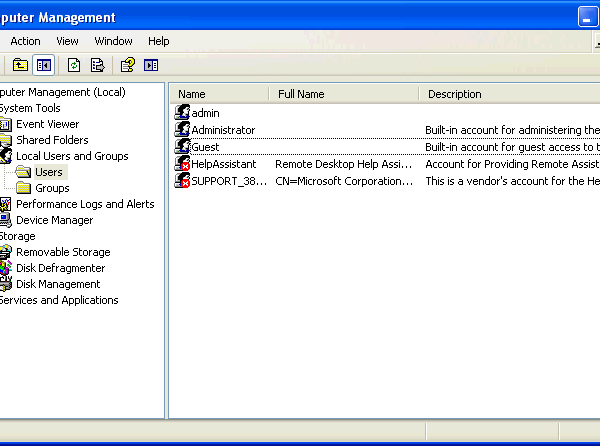This screenshot has height=446, width=600.
Task: Select Disk Defragmenter in tree
Action: point(60,268)
